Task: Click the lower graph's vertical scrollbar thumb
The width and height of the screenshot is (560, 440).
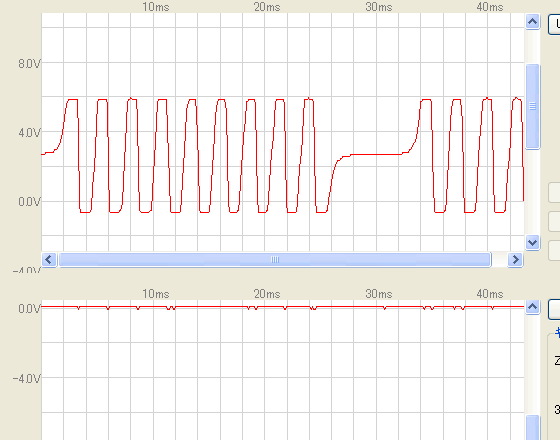Action: [532, 428]
